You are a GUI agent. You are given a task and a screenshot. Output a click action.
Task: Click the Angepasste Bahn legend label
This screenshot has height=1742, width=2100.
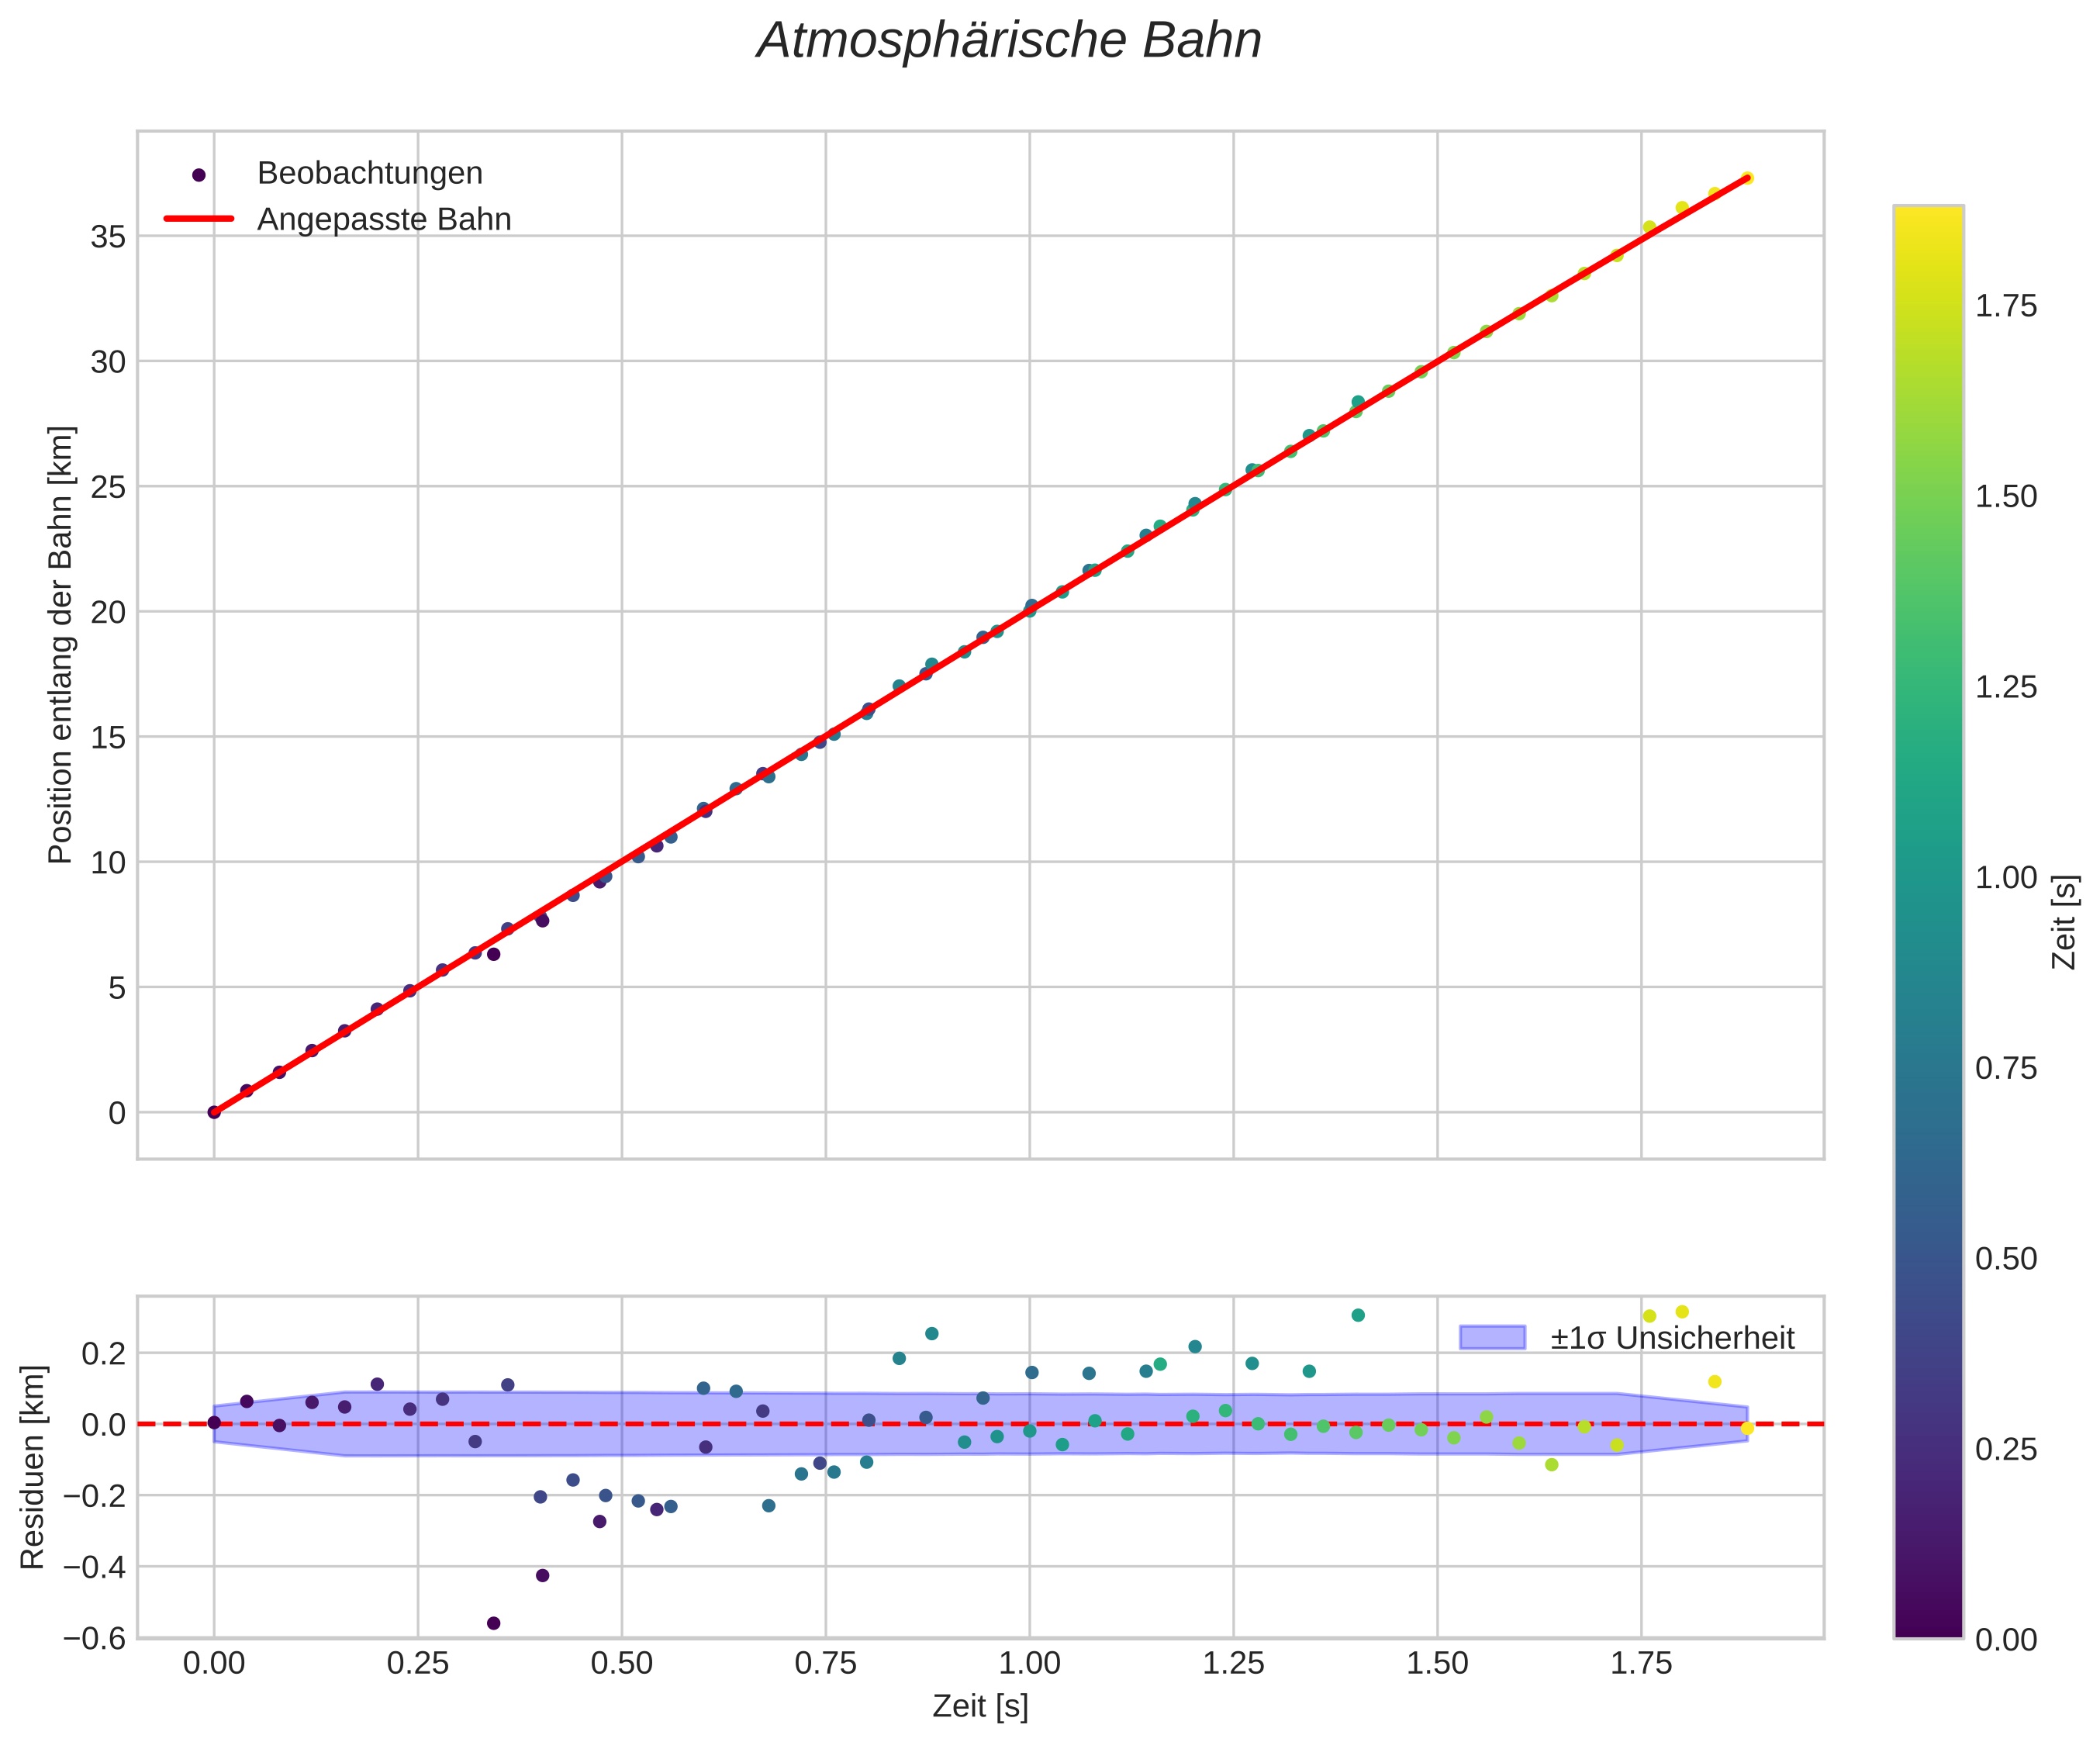coord(383,220)
